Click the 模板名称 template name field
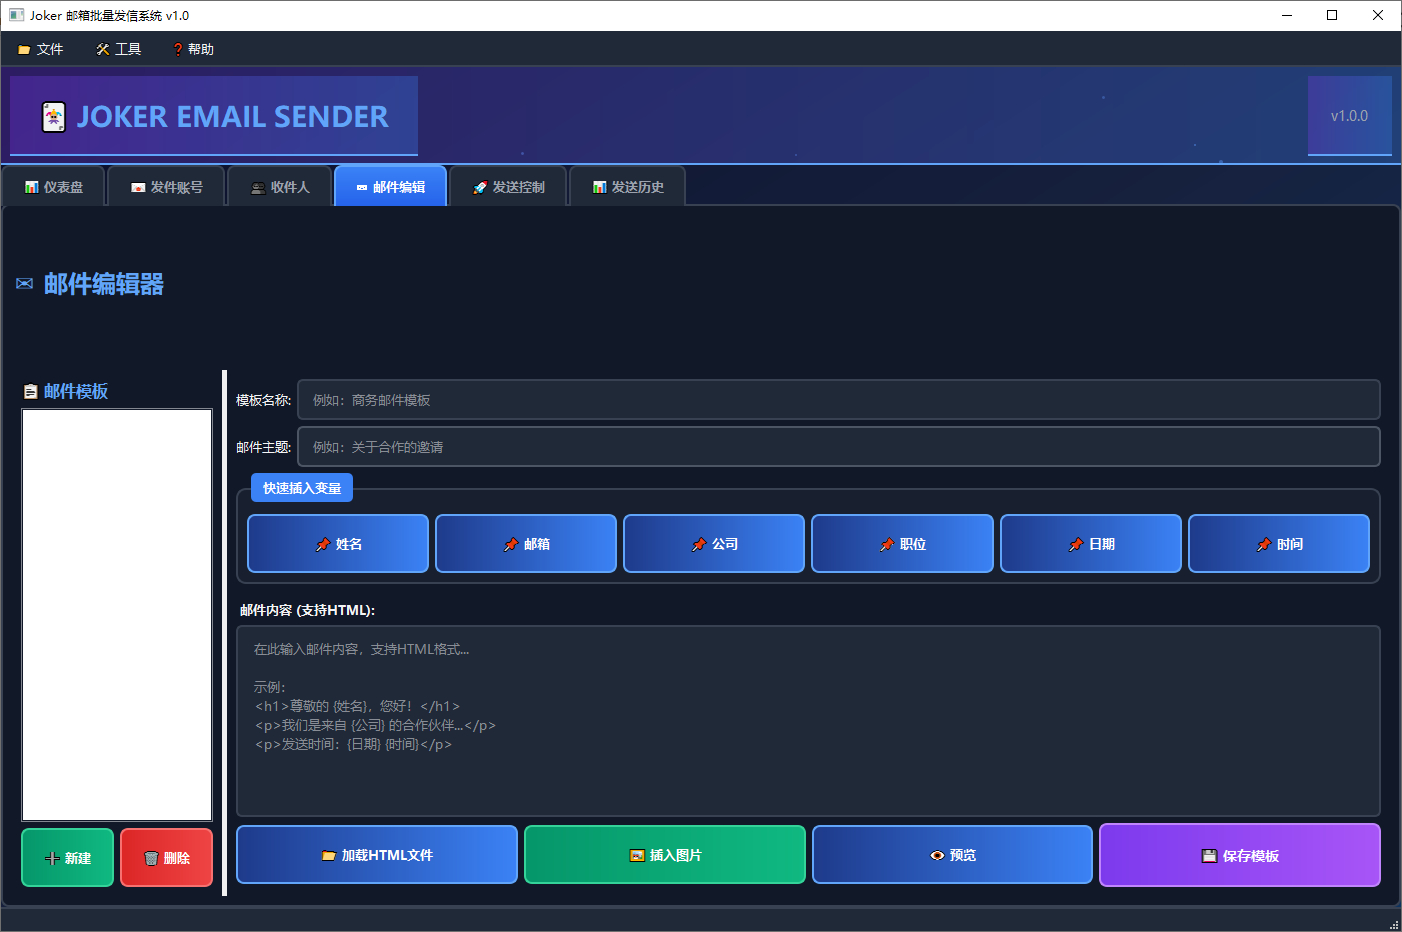Screen dimensions: 1402x932 point(838,399)
